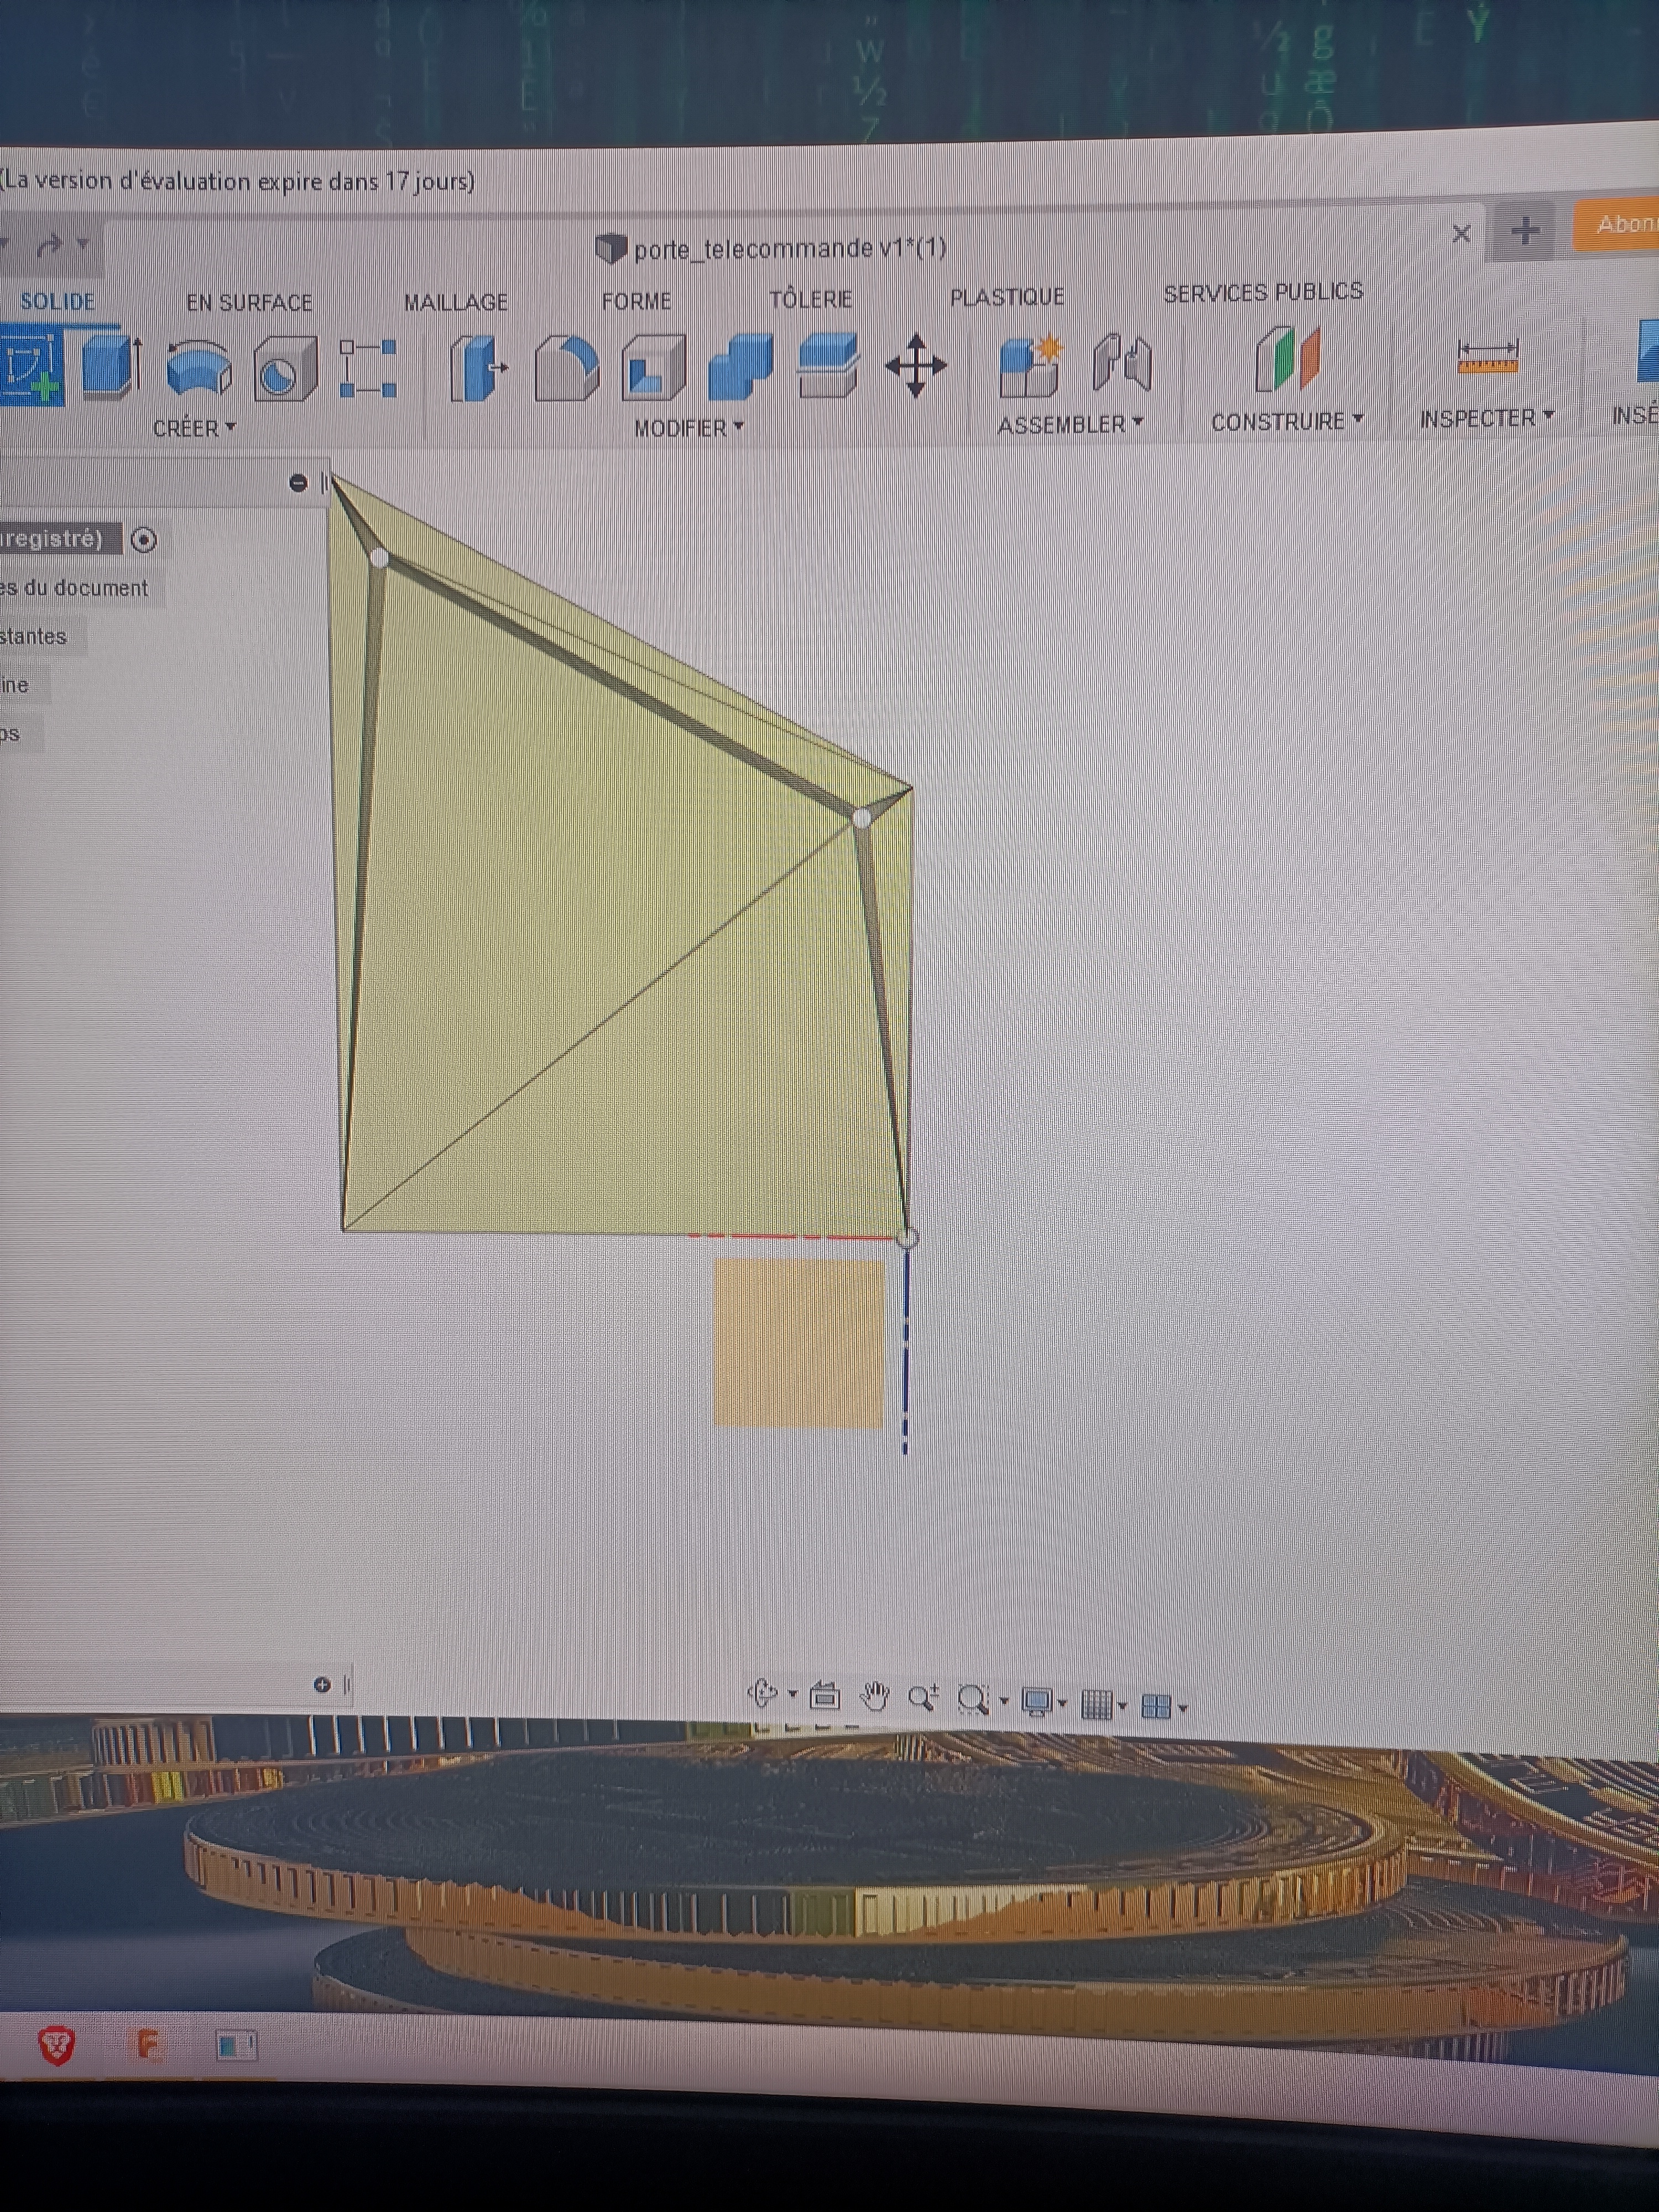Activate the Shell tool
The image size is (1659, 2212).
653,368
